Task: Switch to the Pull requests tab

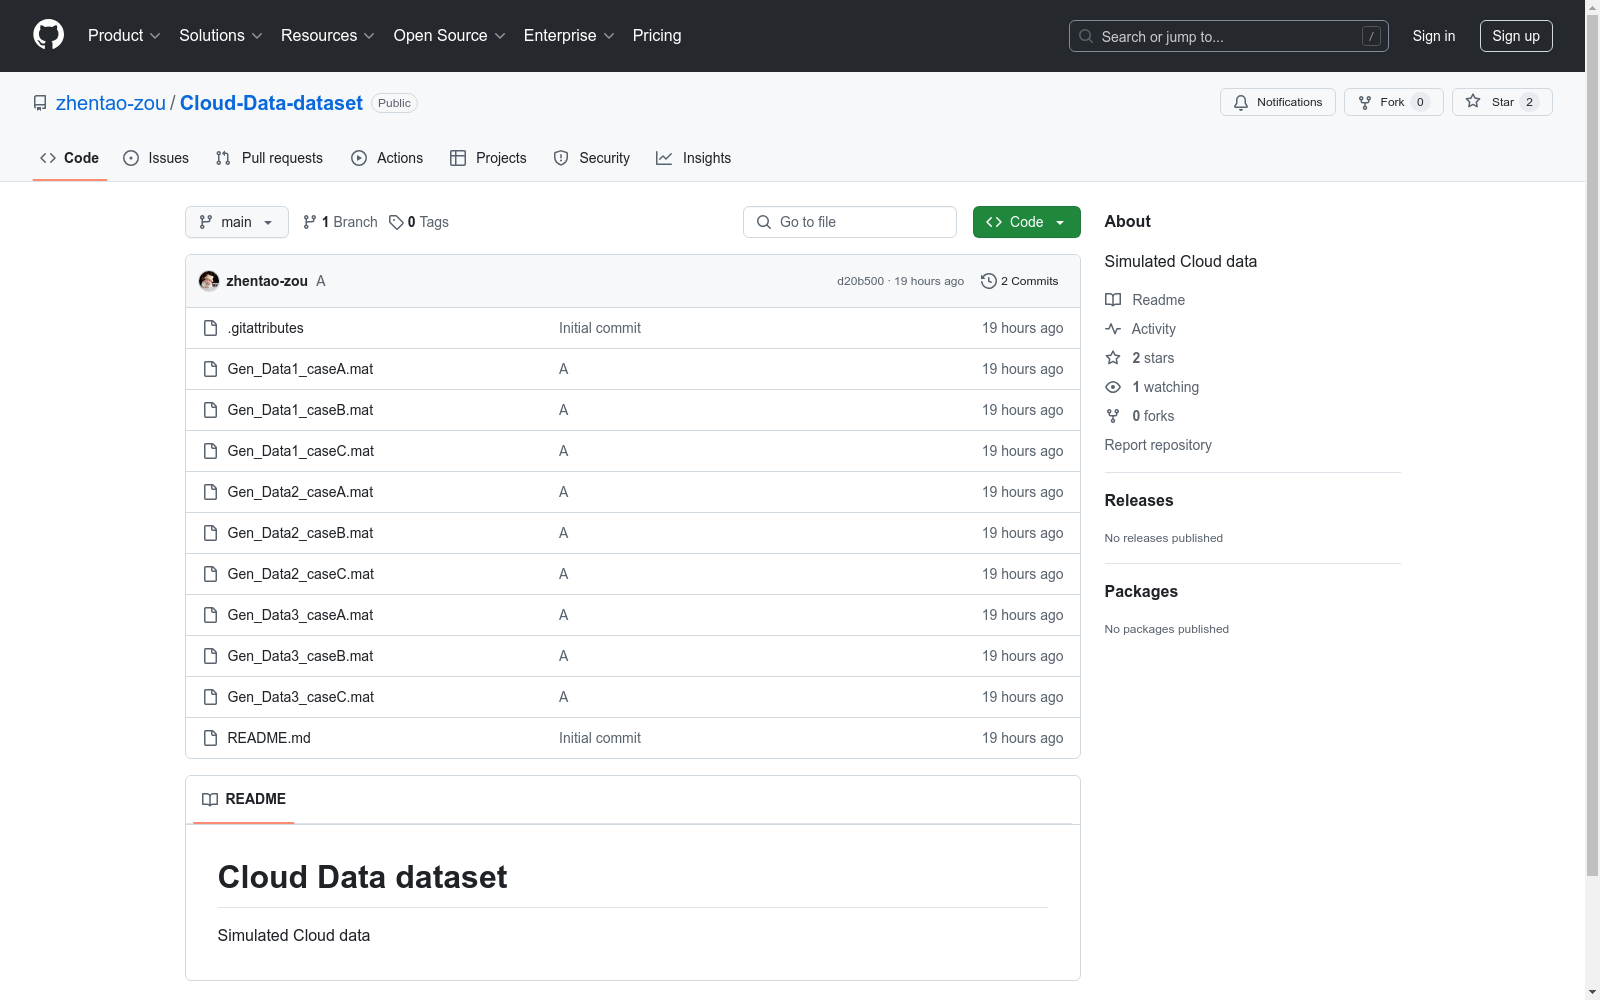Action: pos(269,158)
